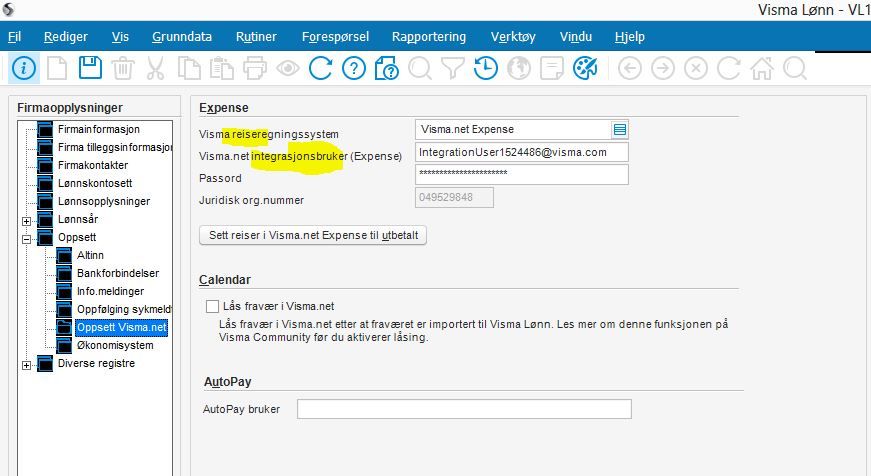Select Lønnskontosett in the tree

click(95, 183)
